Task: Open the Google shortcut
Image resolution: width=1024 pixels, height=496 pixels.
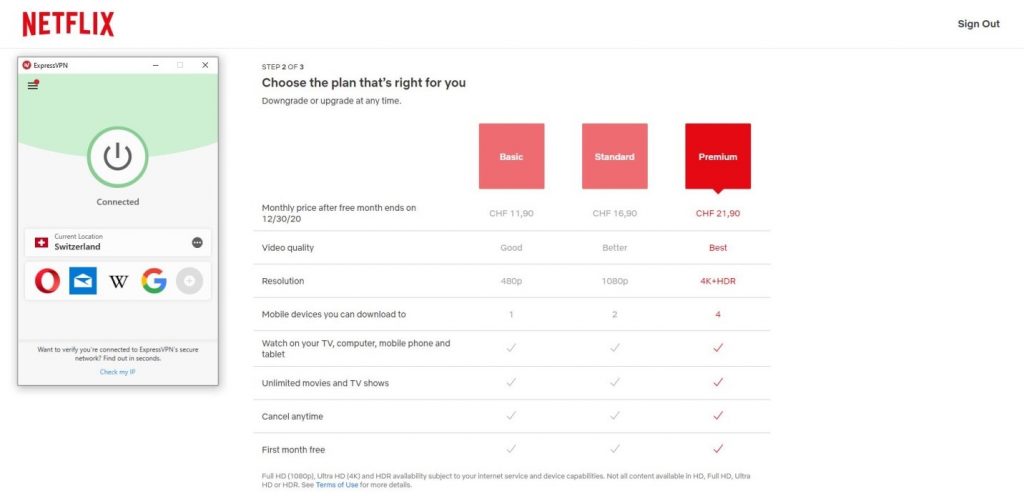Action: click(x=154, y=281)
